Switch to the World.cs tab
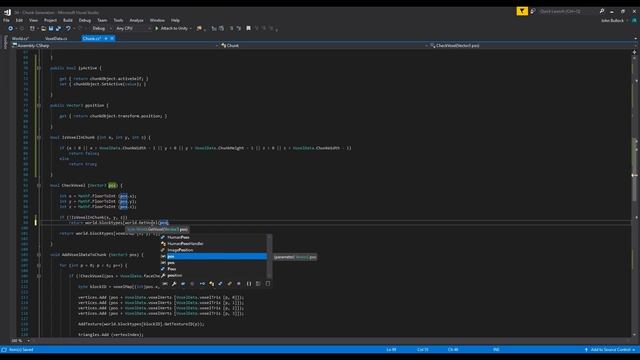This screenshot has width=640, height=360. tap(20, 38)
